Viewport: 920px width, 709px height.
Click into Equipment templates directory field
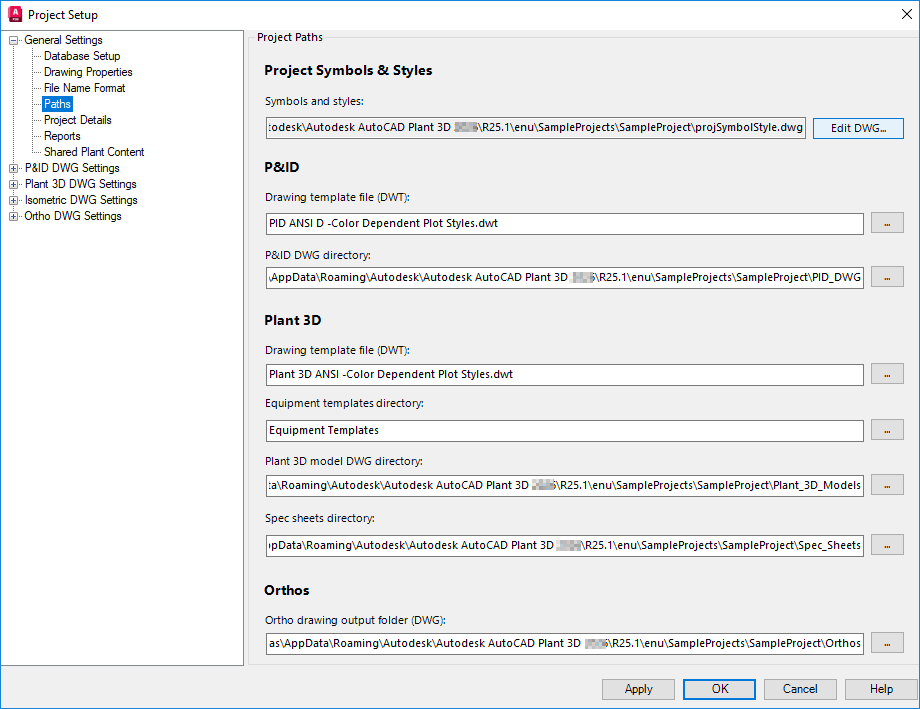[564, 430]
